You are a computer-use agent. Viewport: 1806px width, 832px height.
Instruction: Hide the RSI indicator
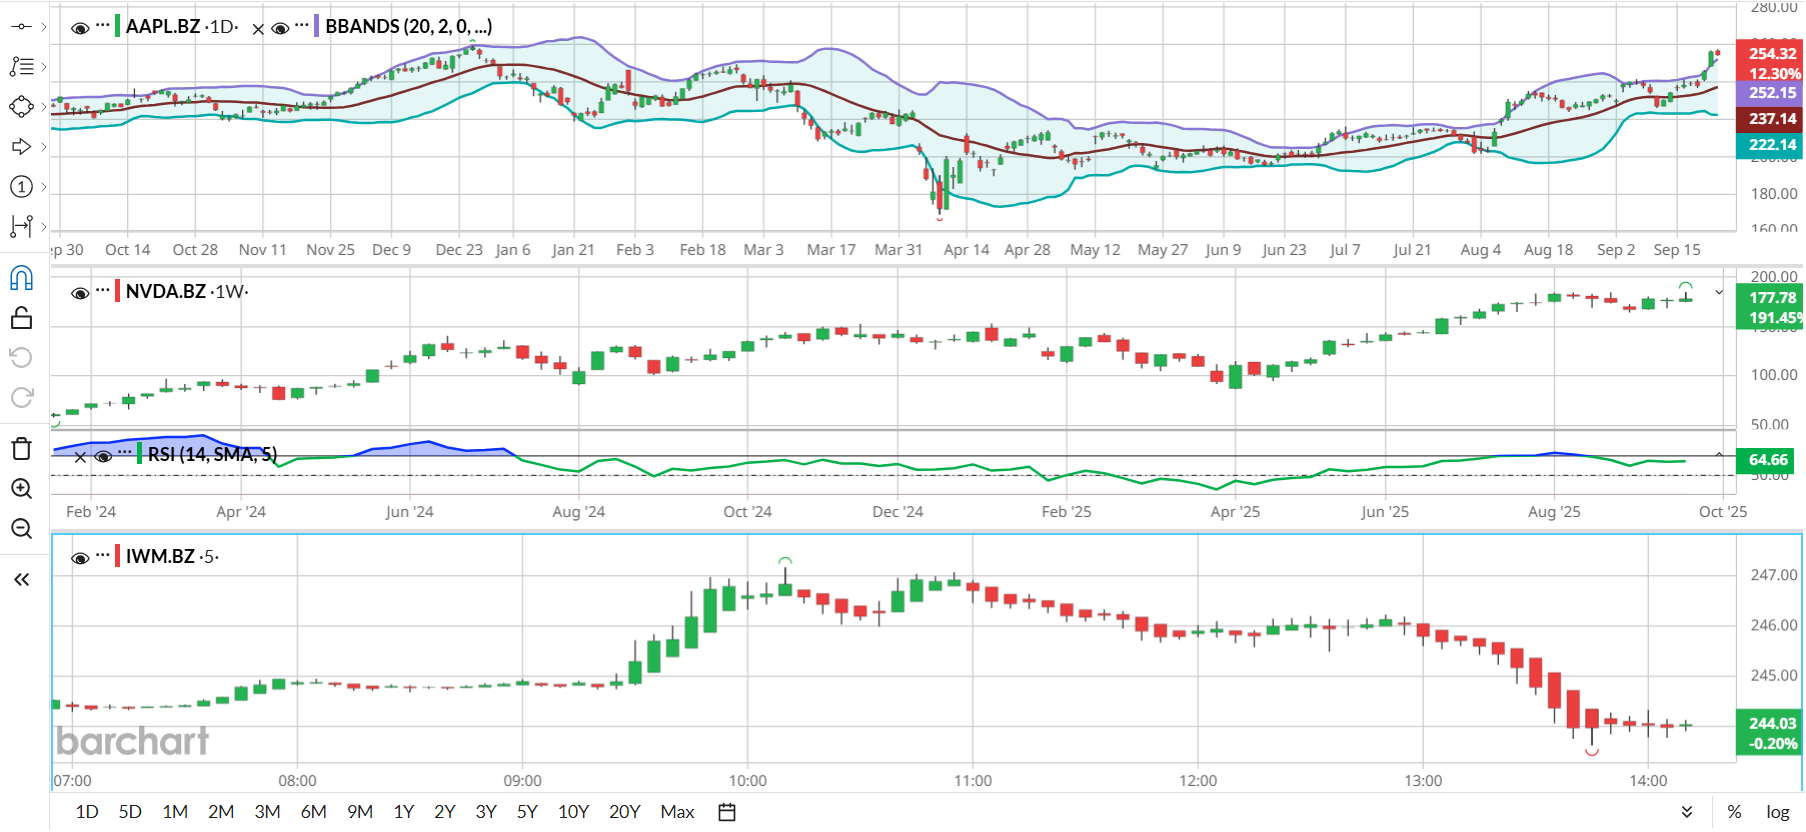click(103, 457)
